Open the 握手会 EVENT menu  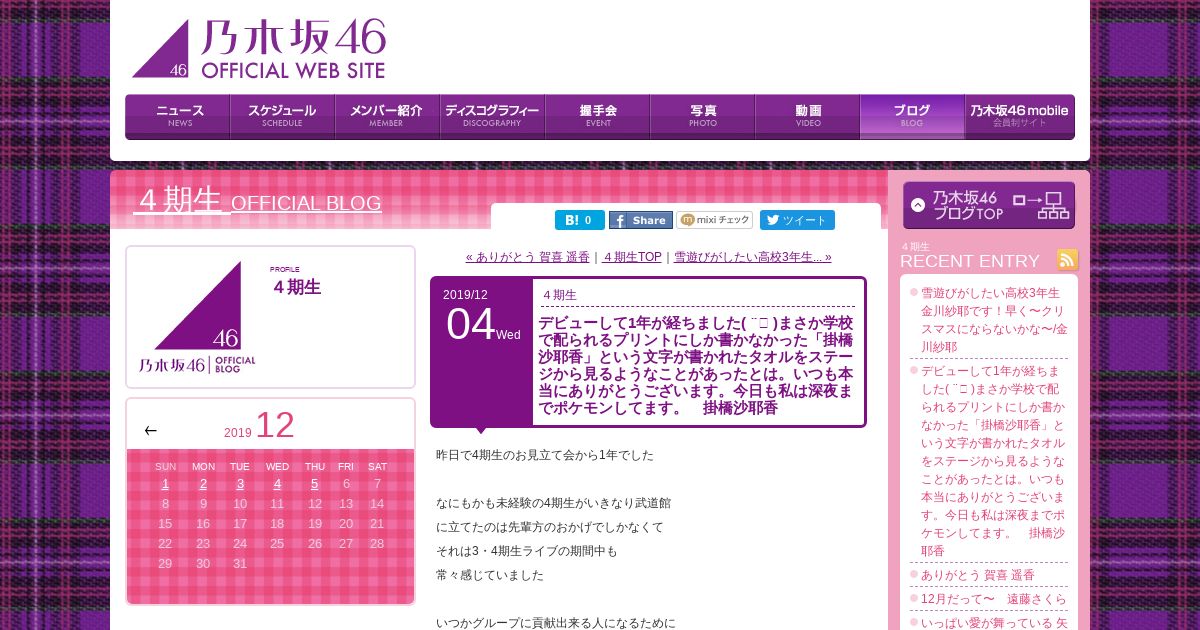[598, 117]
